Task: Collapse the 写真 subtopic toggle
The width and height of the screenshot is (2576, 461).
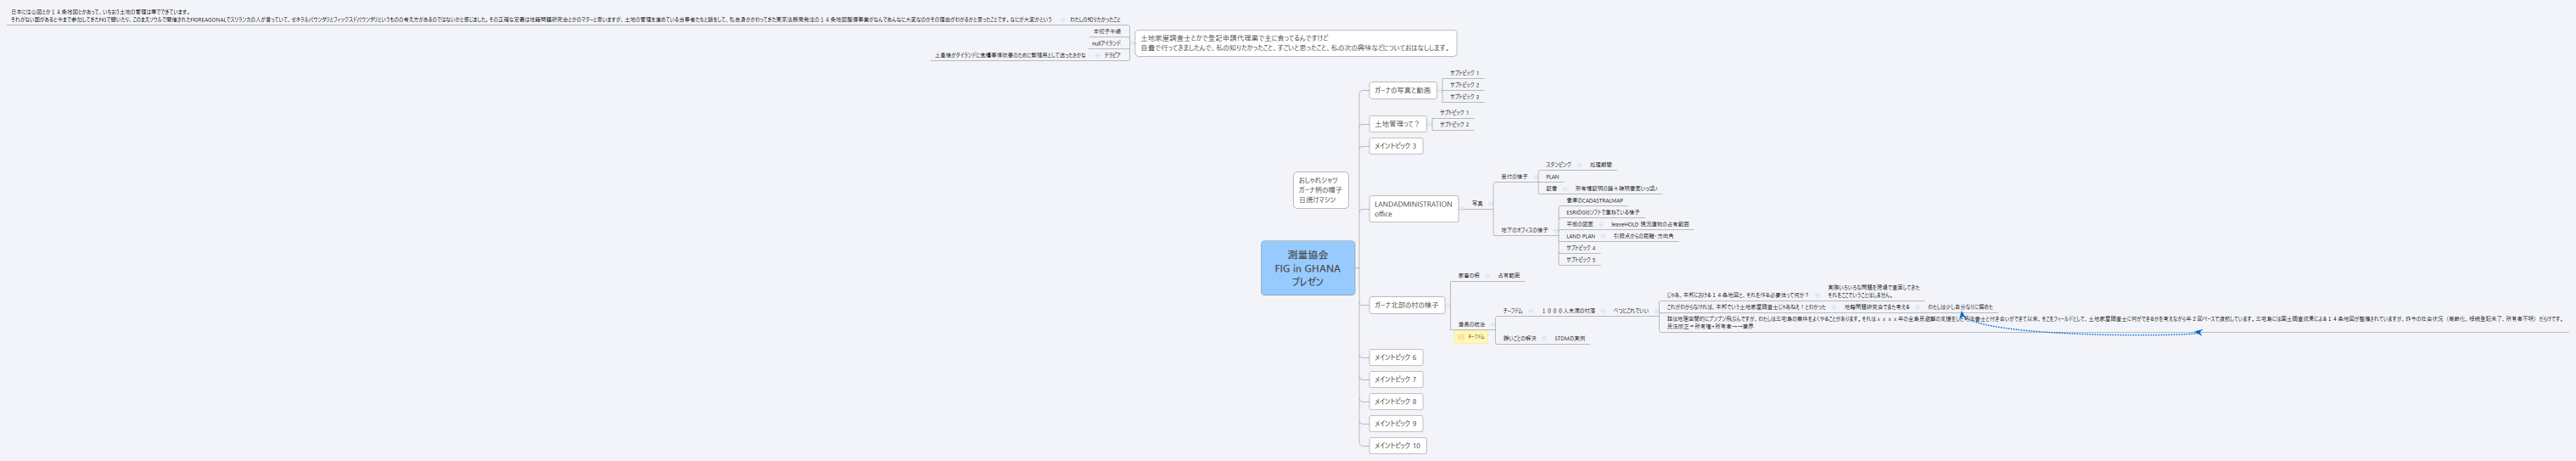Action: (1491, 204)
